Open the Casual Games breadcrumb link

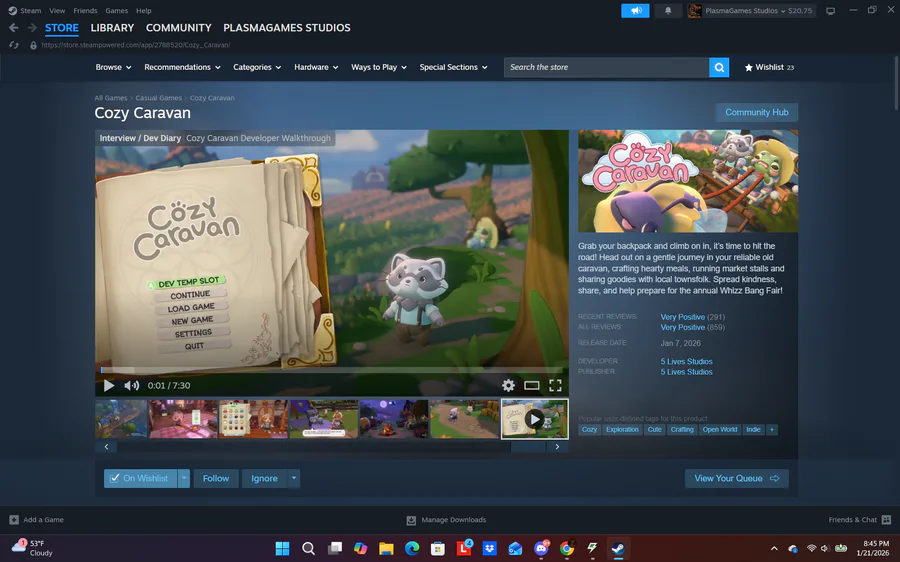158,98
